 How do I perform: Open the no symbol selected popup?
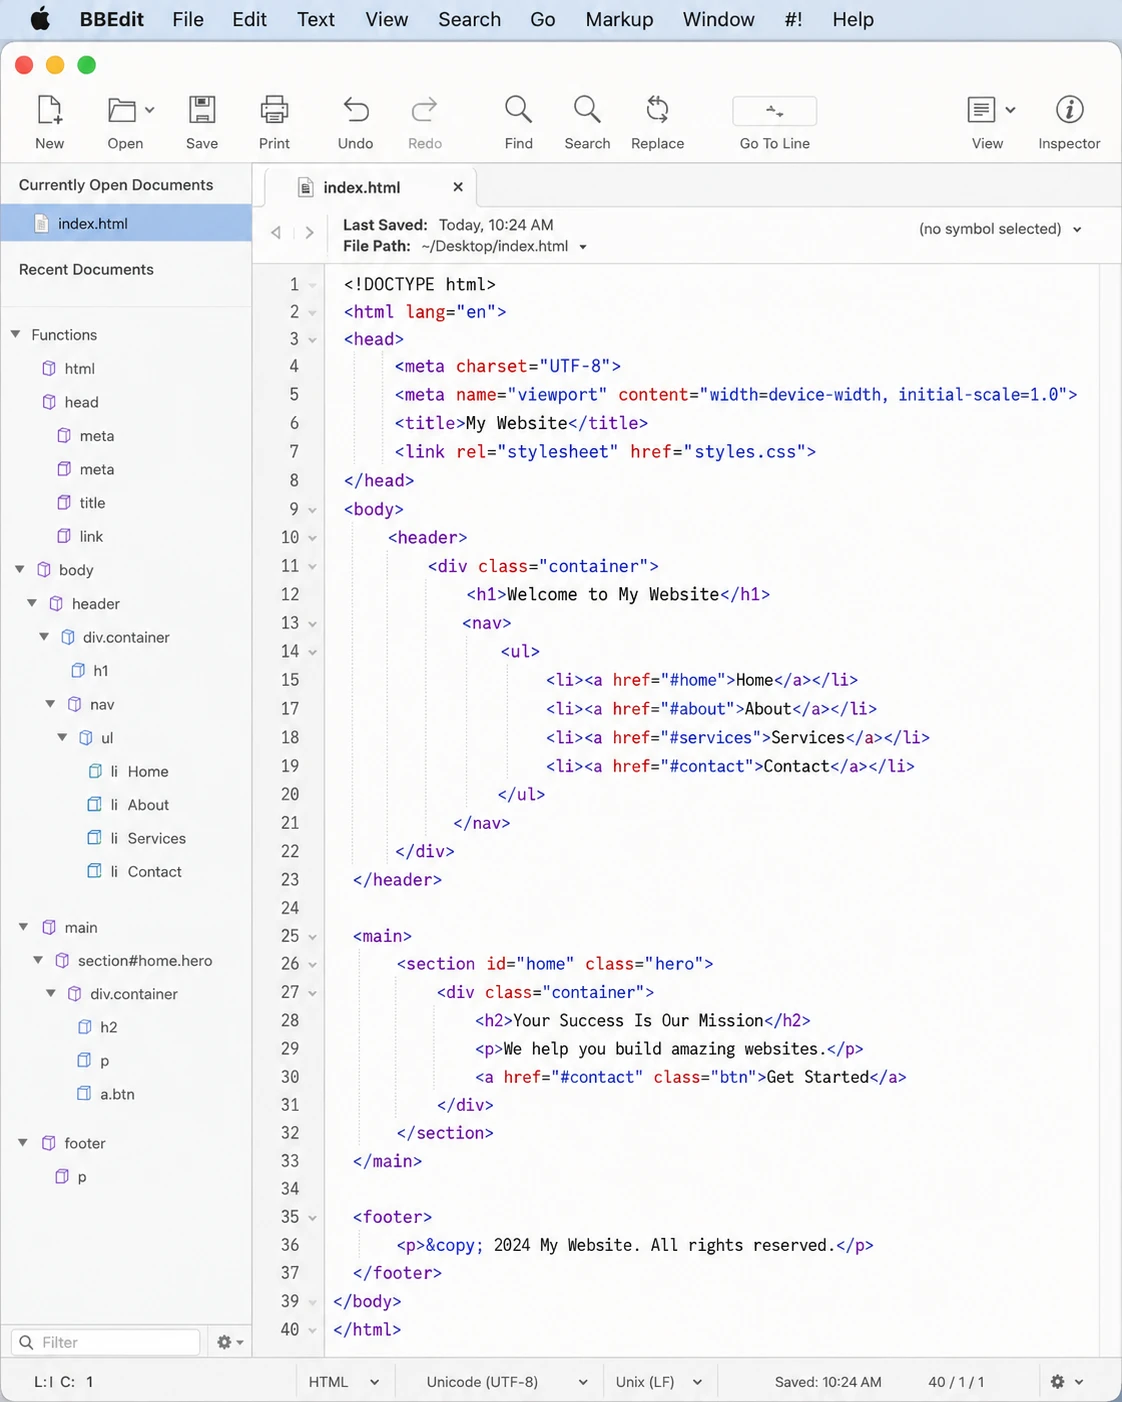tap(1000, 229)
